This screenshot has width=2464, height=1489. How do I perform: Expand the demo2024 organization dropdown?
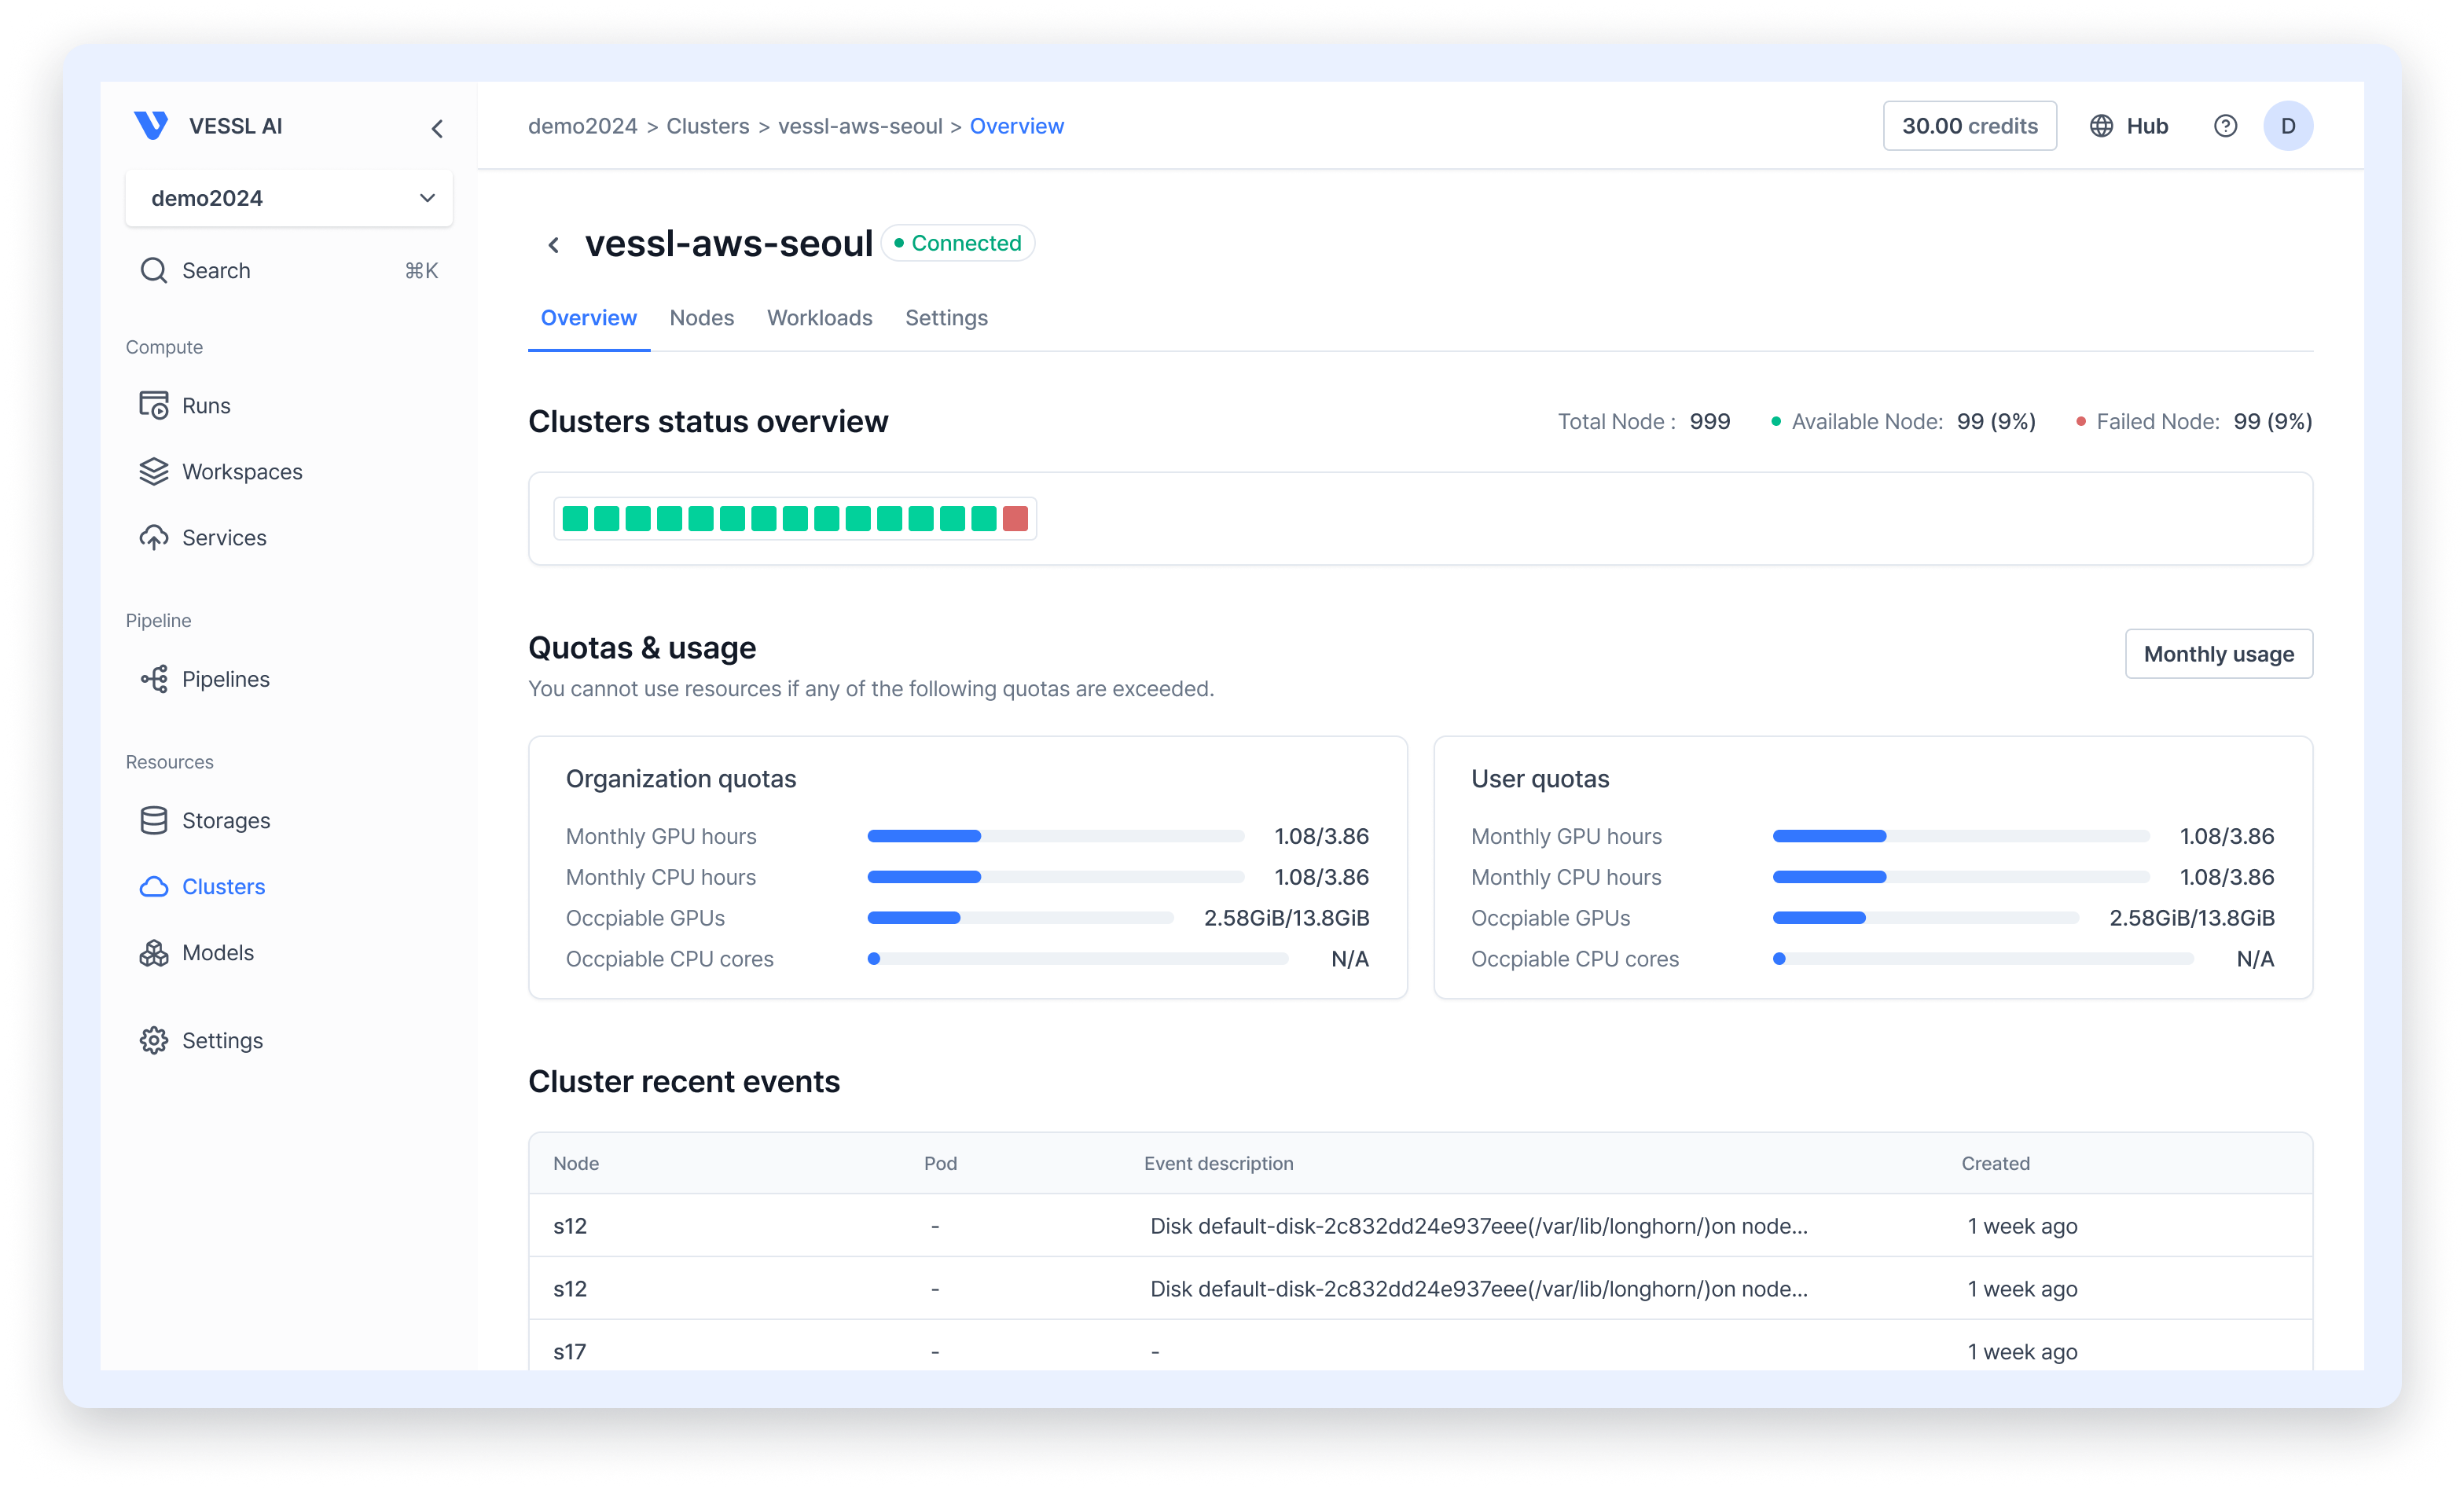click(x=288, y=198)
